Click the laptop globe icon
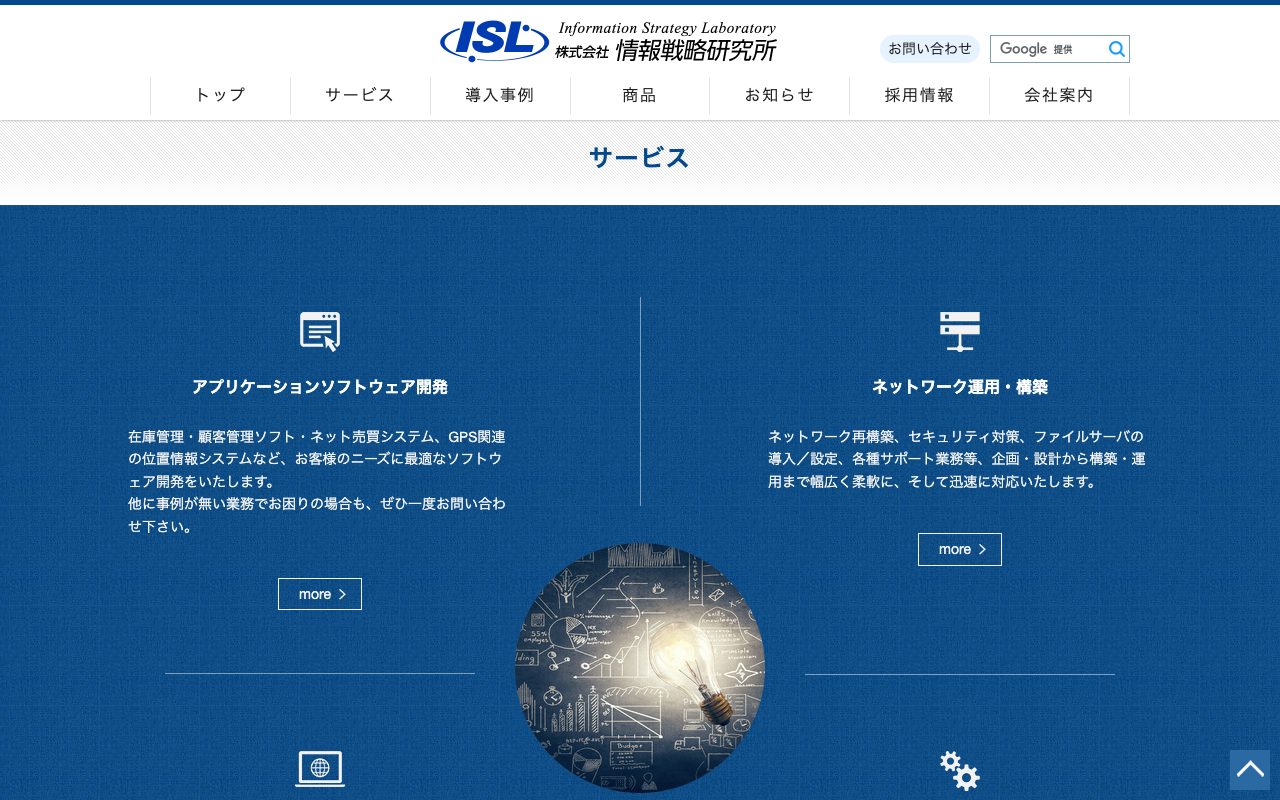Viewport: 1280px width, 800px height. click(320, 769)
